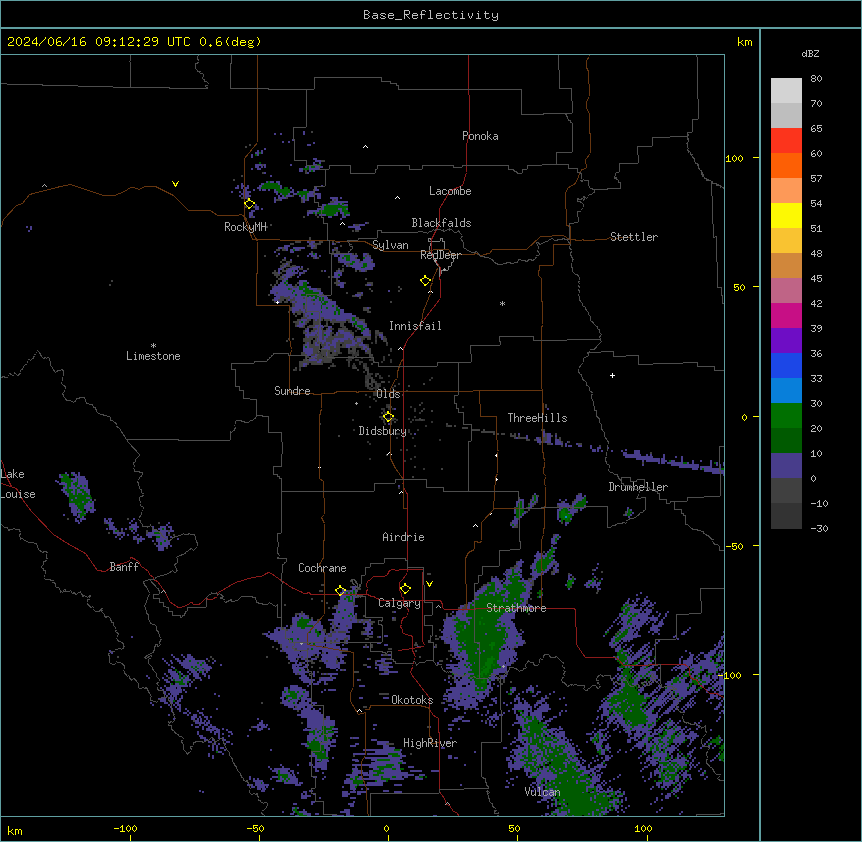The height and width of the screenshot is (842, 862).
Task: Click the Blackfalds city label
Action: pyautogui.click(x=441, y=223)
